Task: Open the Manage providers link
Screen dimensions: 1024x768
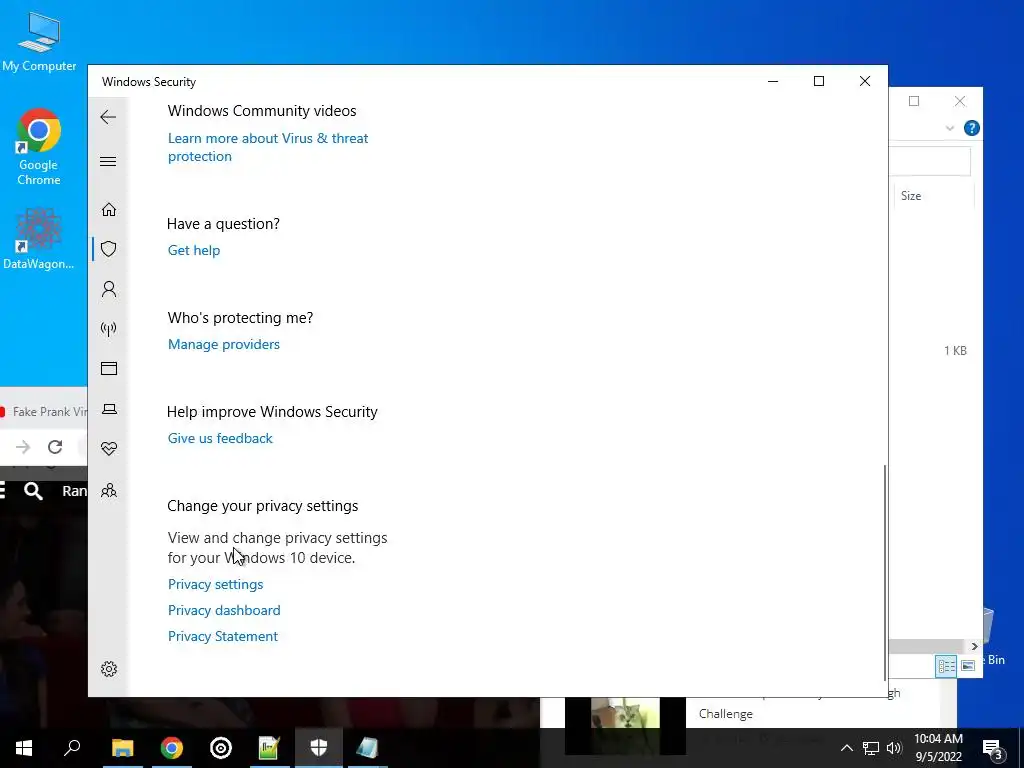Action: click(223, 344)
